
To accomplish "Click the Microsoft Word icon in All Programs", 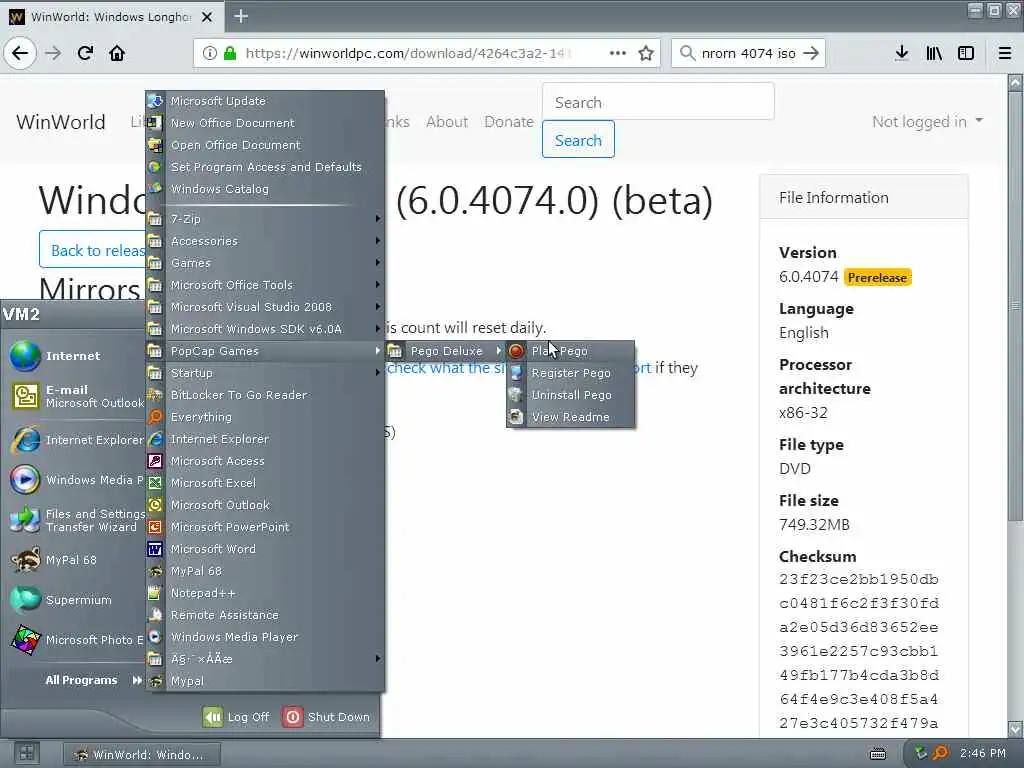I will pyautogui.click(x=155, y=549).
